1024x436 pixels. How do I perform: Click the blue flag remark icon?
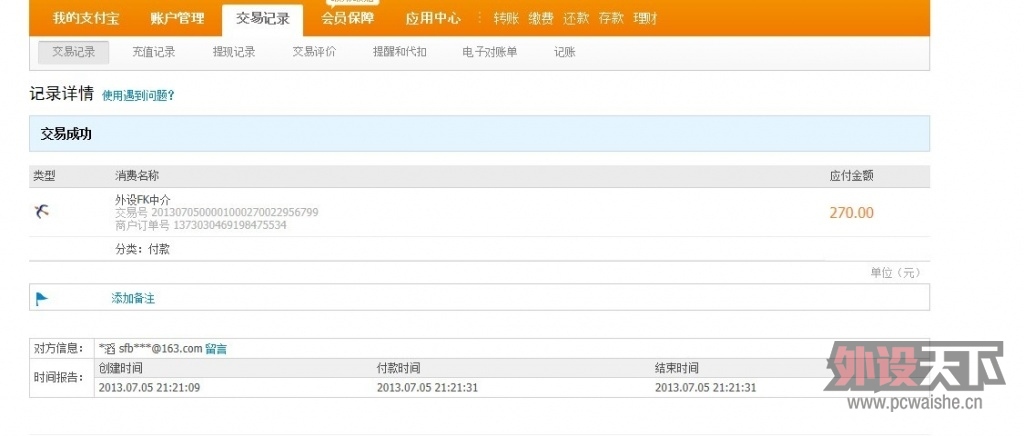tap(42, 298)
